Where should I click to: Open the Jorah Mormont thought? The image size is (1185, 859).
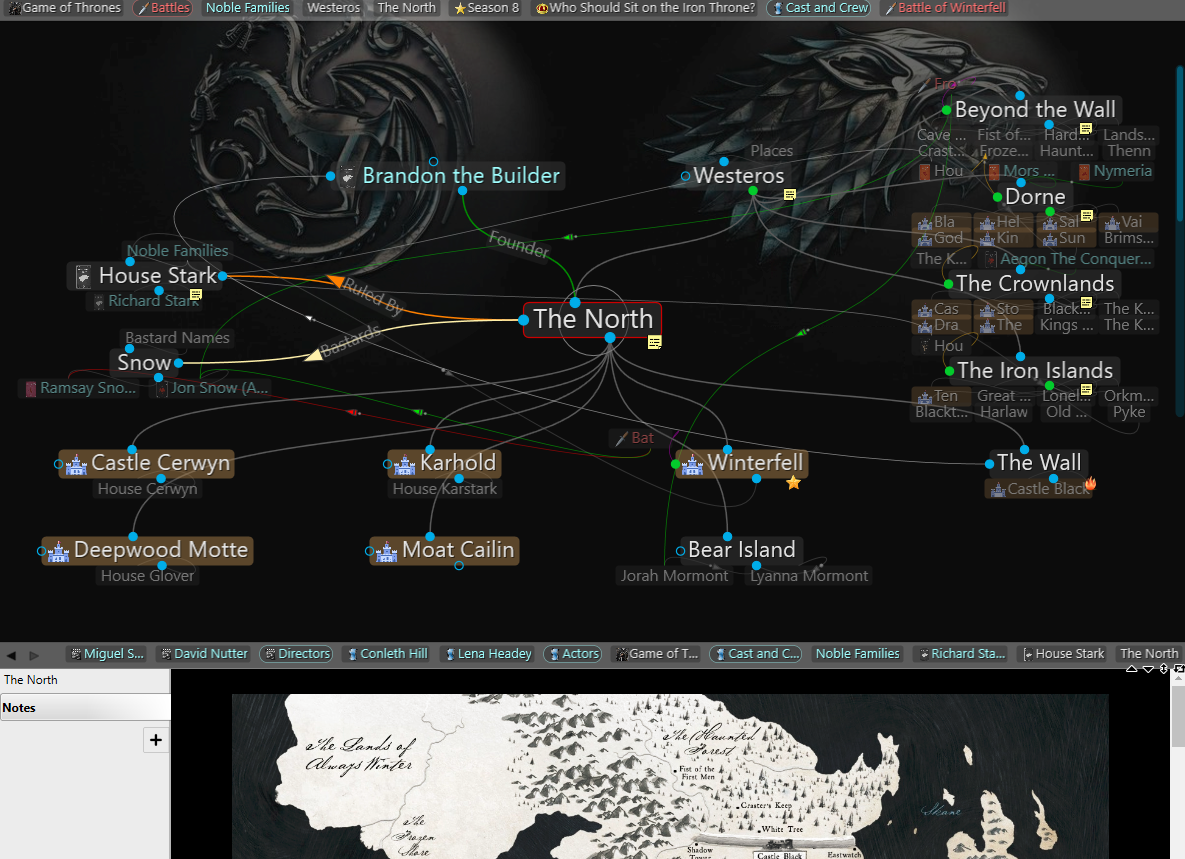(x=675, y=576)
